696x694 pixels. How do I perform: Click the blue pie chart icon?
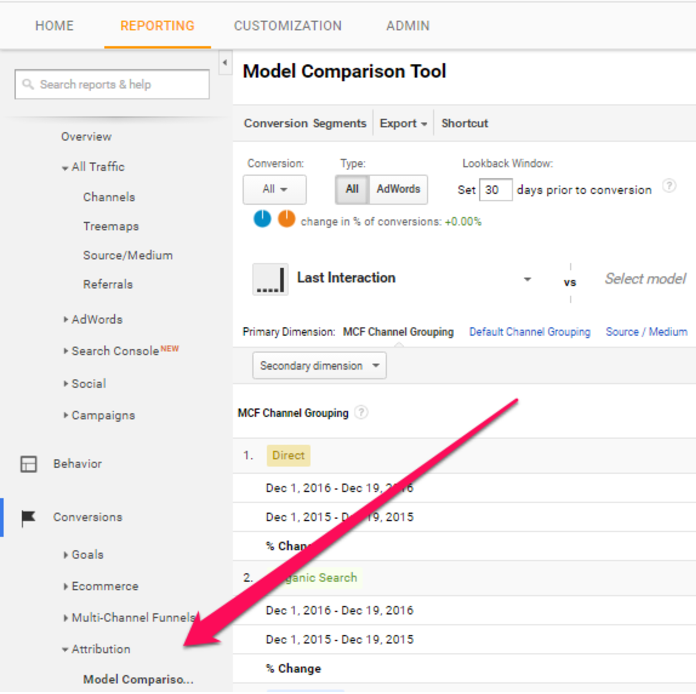tap(262, 219)
